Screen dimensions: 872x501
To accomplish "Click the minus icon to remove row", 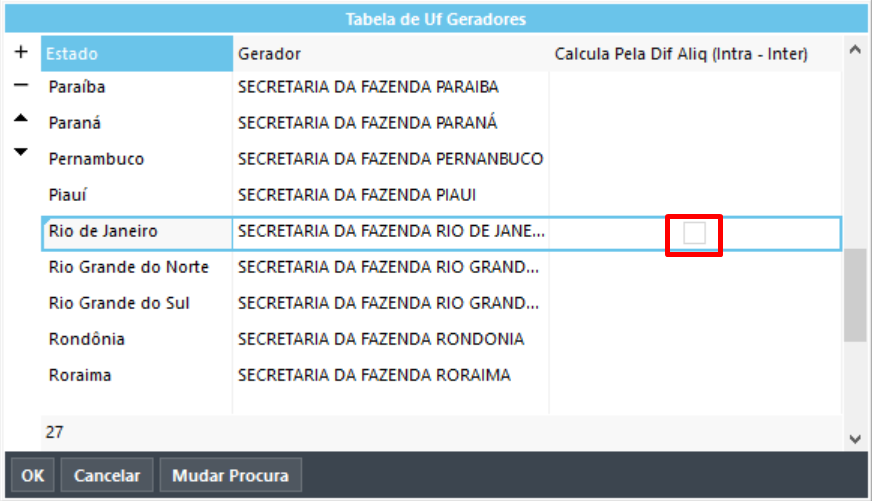I will [x=21, y=85].
